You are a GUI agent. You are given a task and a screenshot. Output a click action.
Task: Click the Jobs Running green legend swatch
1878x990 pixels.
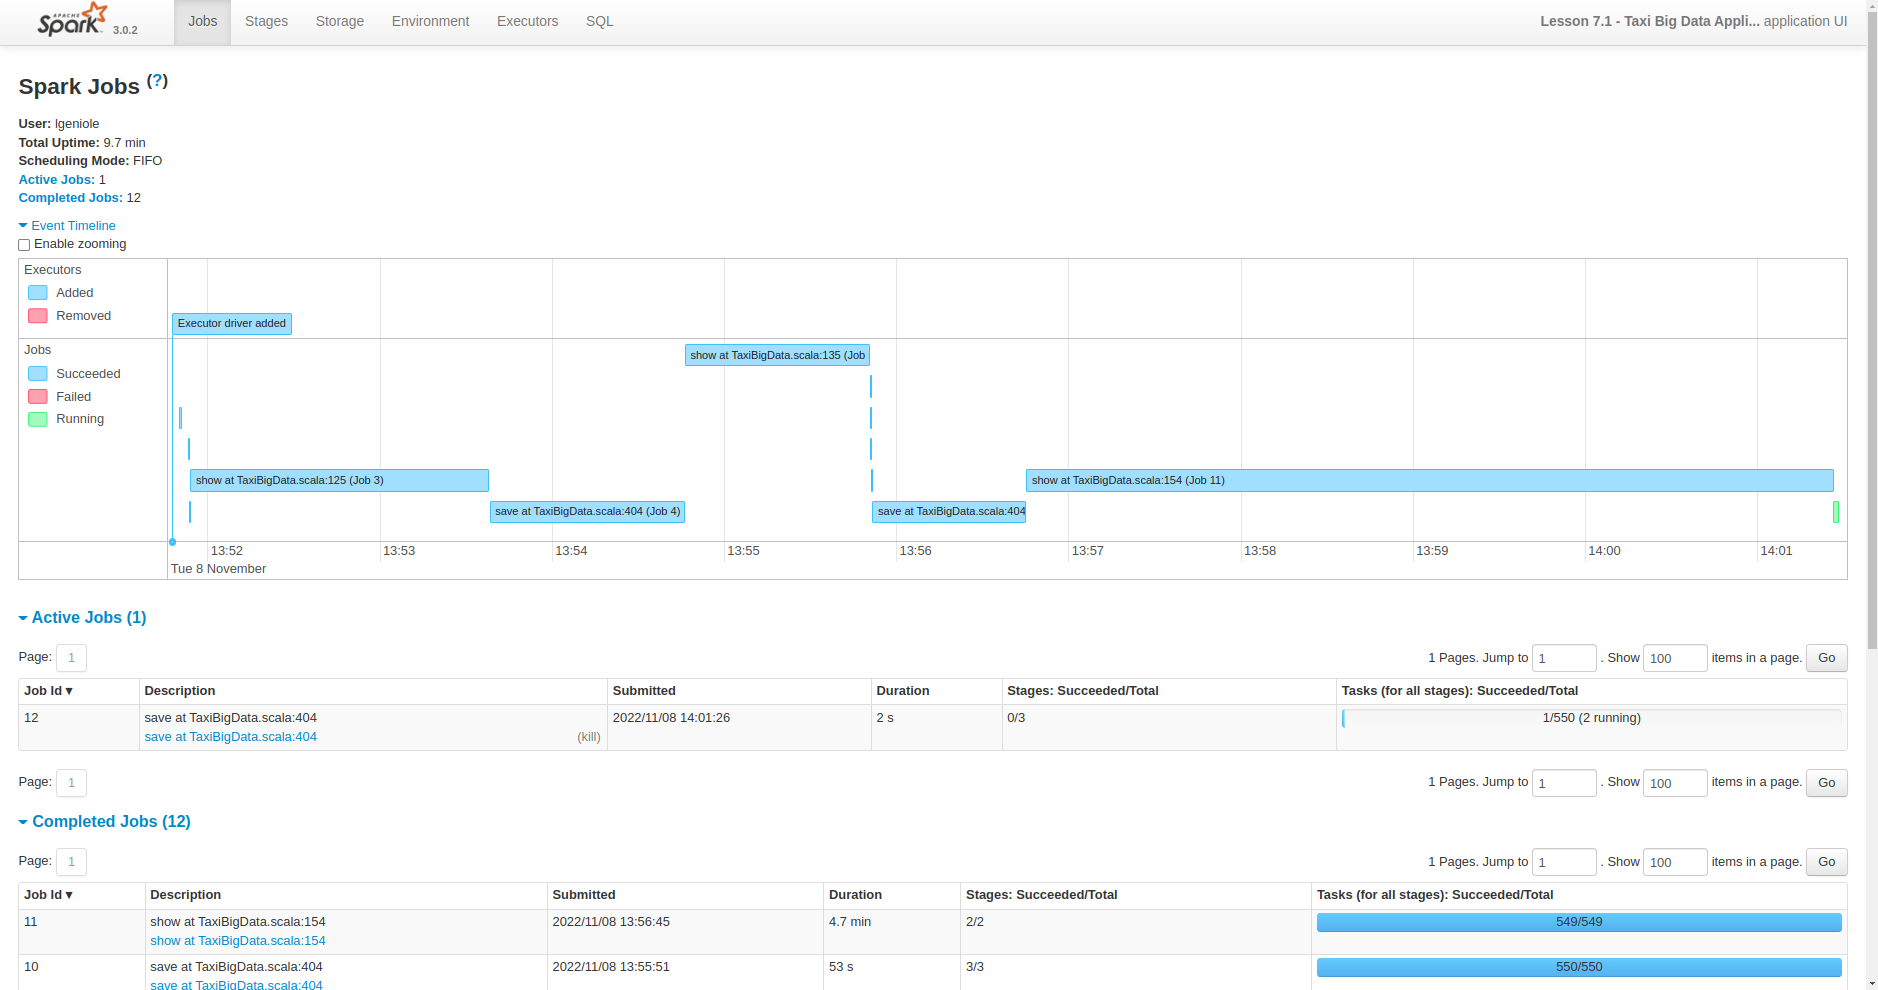38,420
